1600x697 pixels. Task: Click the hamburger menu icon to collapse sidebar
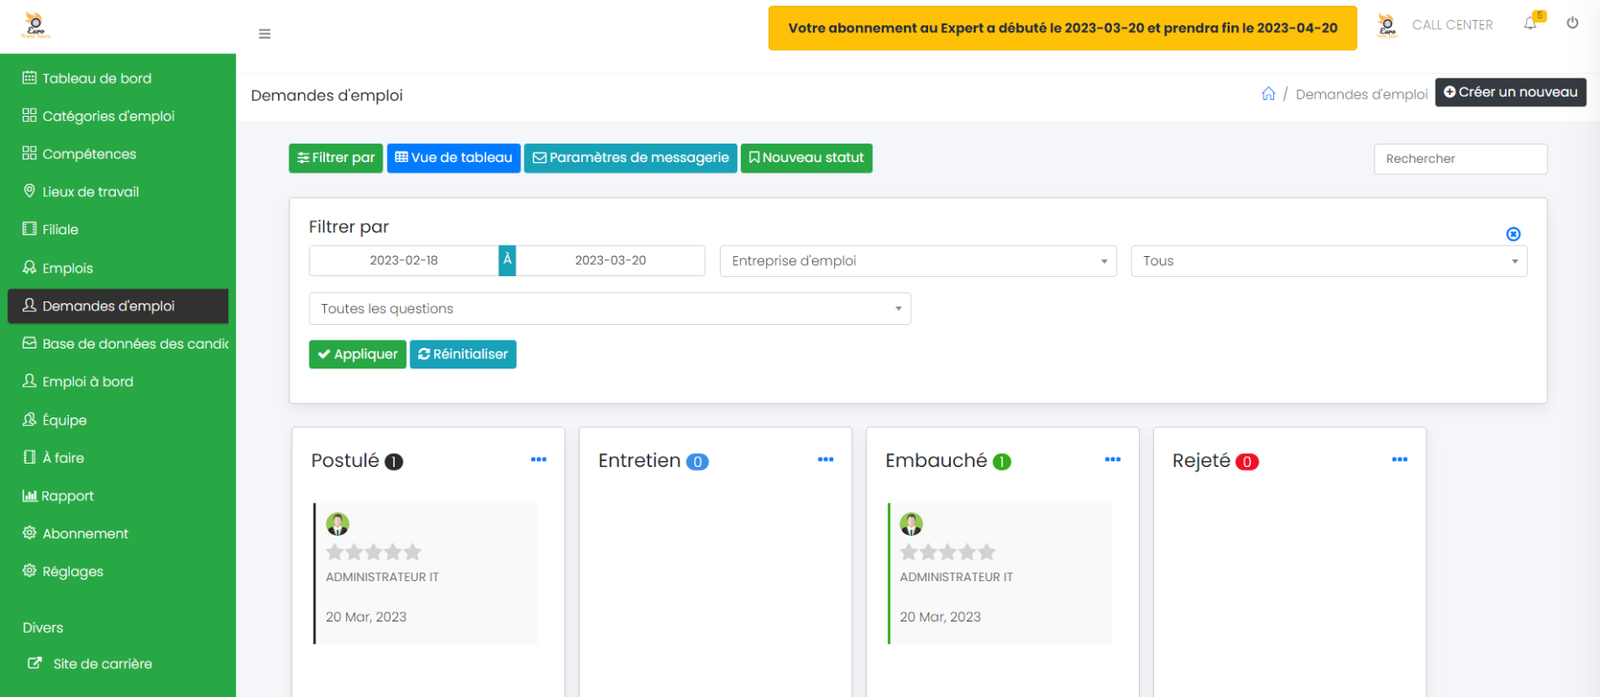264,34
